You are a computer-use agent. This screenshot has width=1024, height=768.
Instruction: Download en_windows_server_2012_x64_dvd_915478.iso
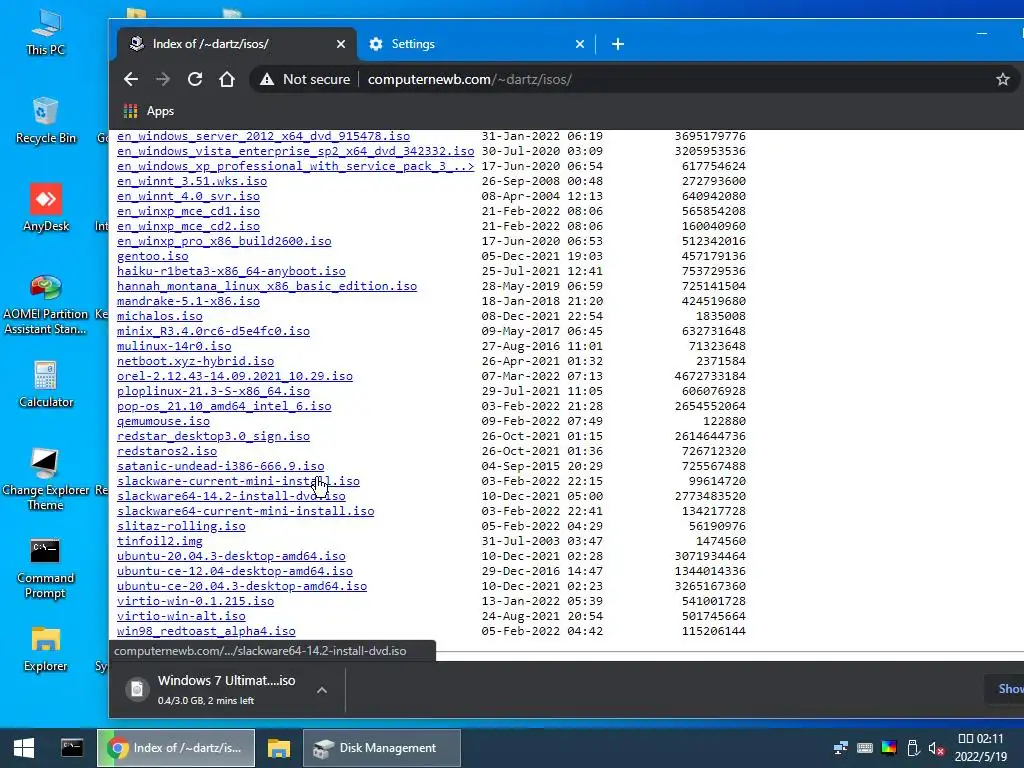(x=263, y=136)
